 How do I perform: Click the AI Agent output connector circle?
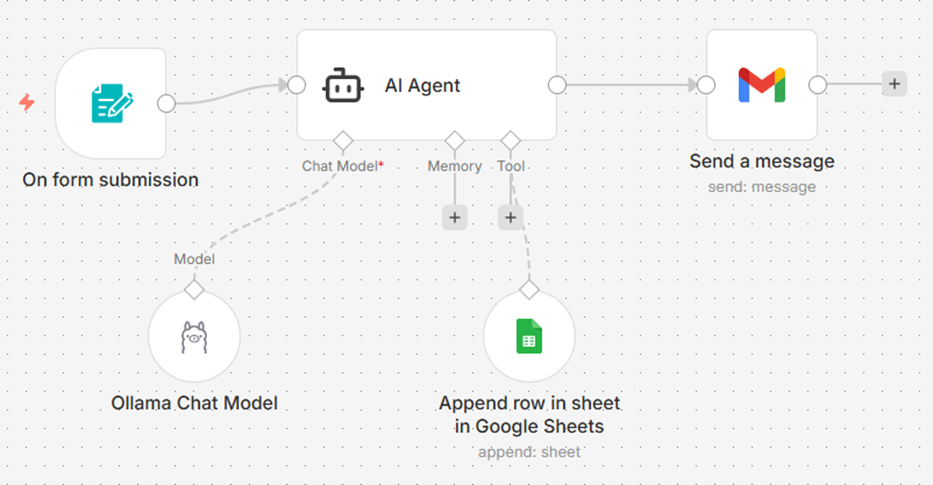557,85
